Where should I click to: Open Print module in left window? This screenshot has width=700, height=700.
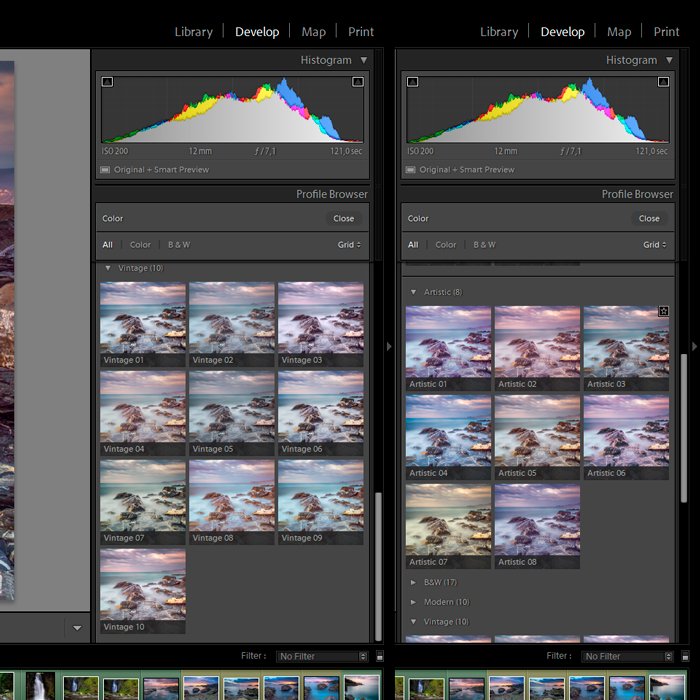click(361, 32)
